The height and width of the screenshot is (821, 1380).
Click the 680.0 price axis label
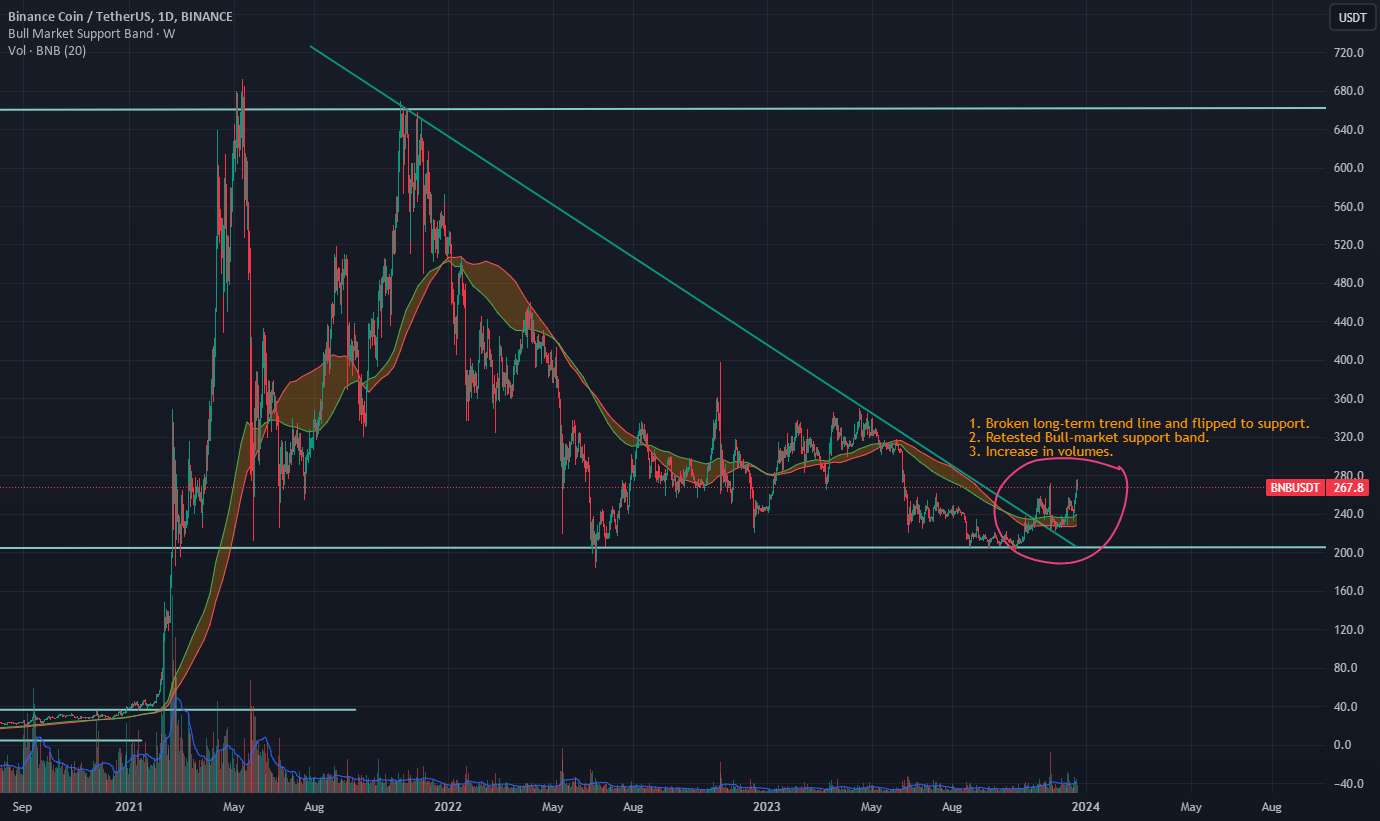pos(1350,91)
